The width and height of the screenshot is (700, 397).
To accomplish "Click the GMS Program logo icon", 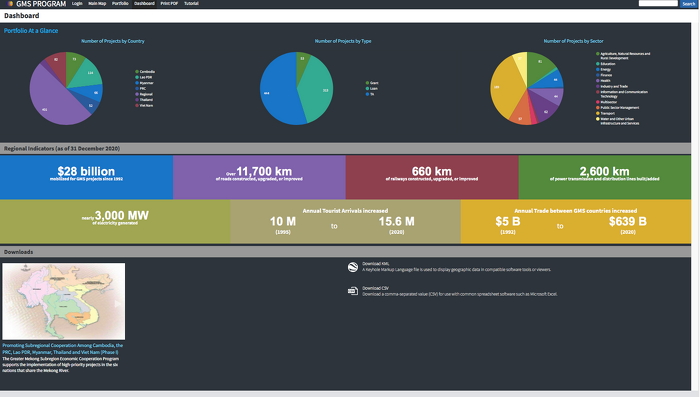I will tap(10, 4).
